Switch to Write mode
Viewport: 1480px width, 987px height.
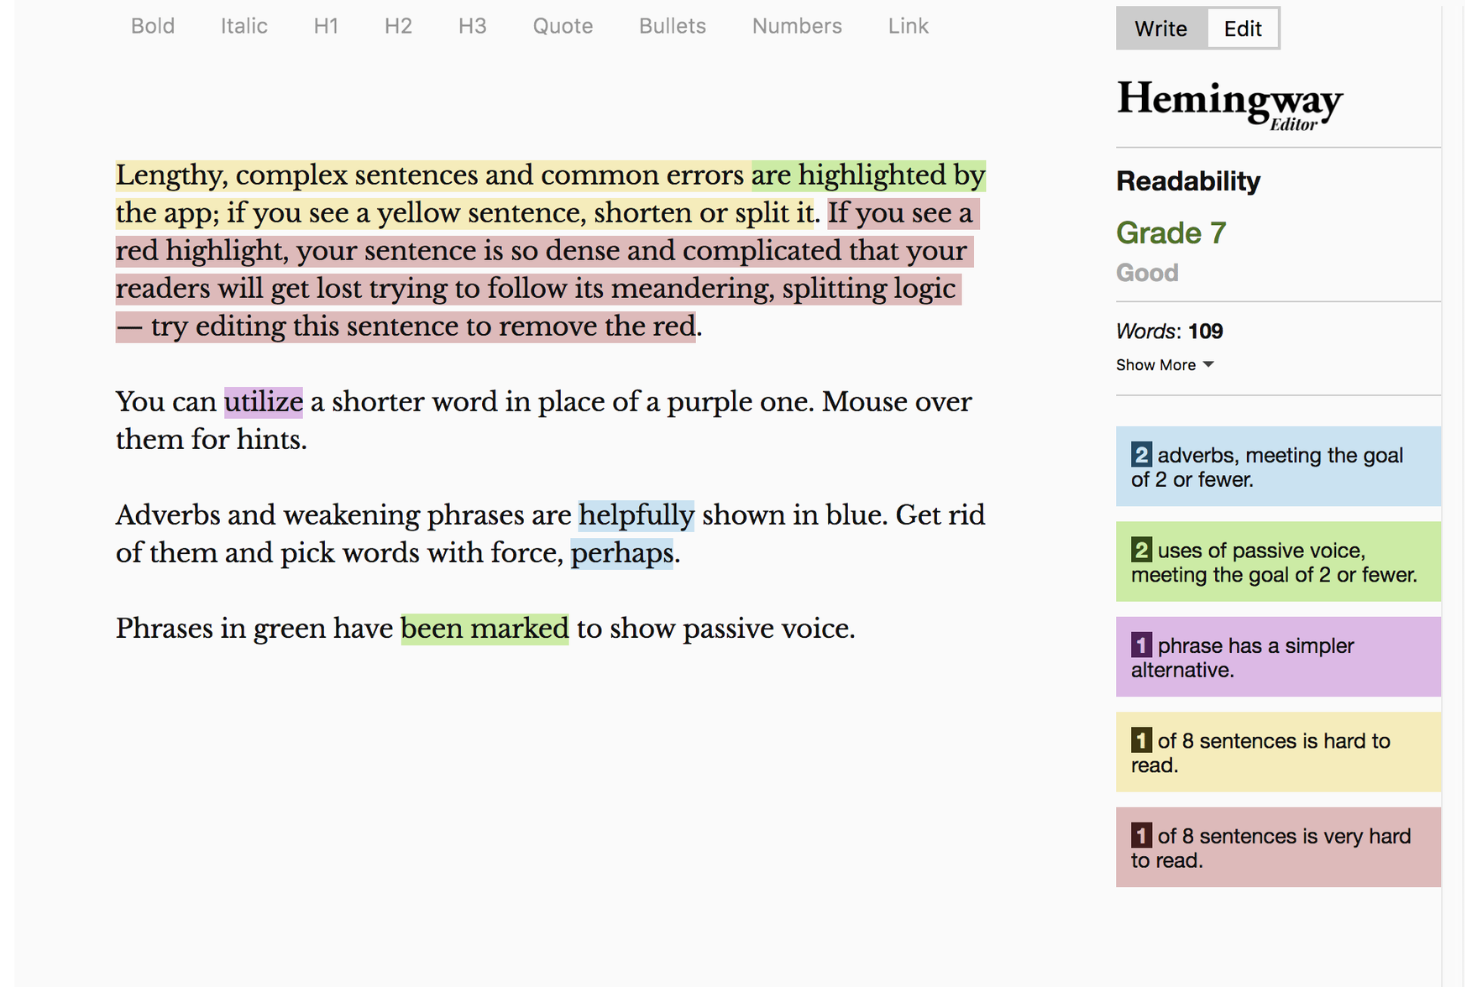(x=1161, y=29)
